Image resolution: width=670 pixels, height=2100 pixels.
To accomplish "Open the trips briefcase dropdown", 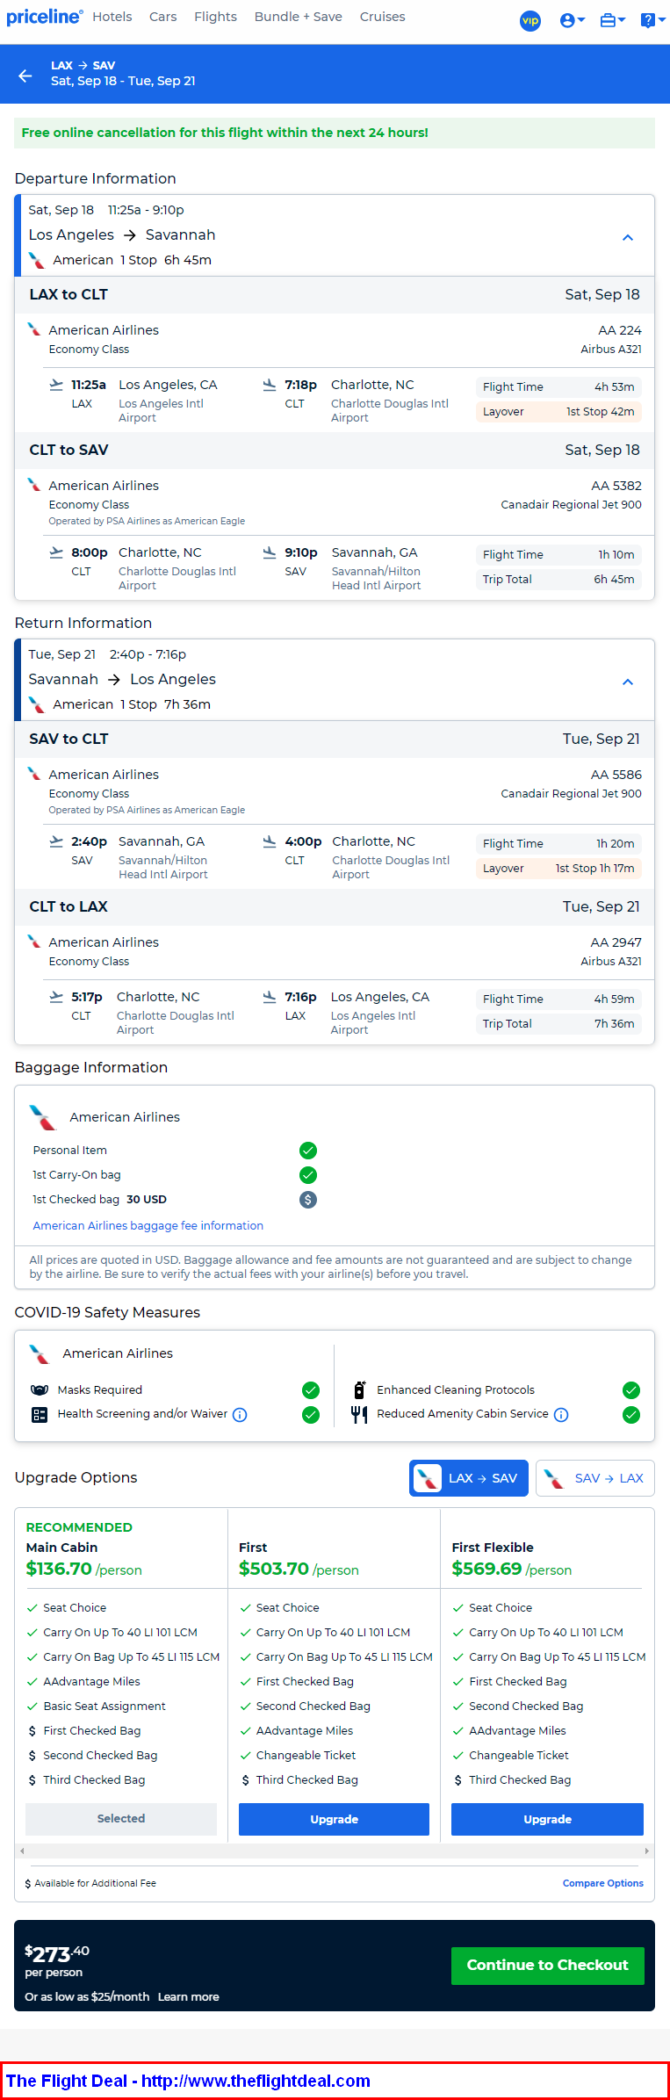I will pos(612,20).
